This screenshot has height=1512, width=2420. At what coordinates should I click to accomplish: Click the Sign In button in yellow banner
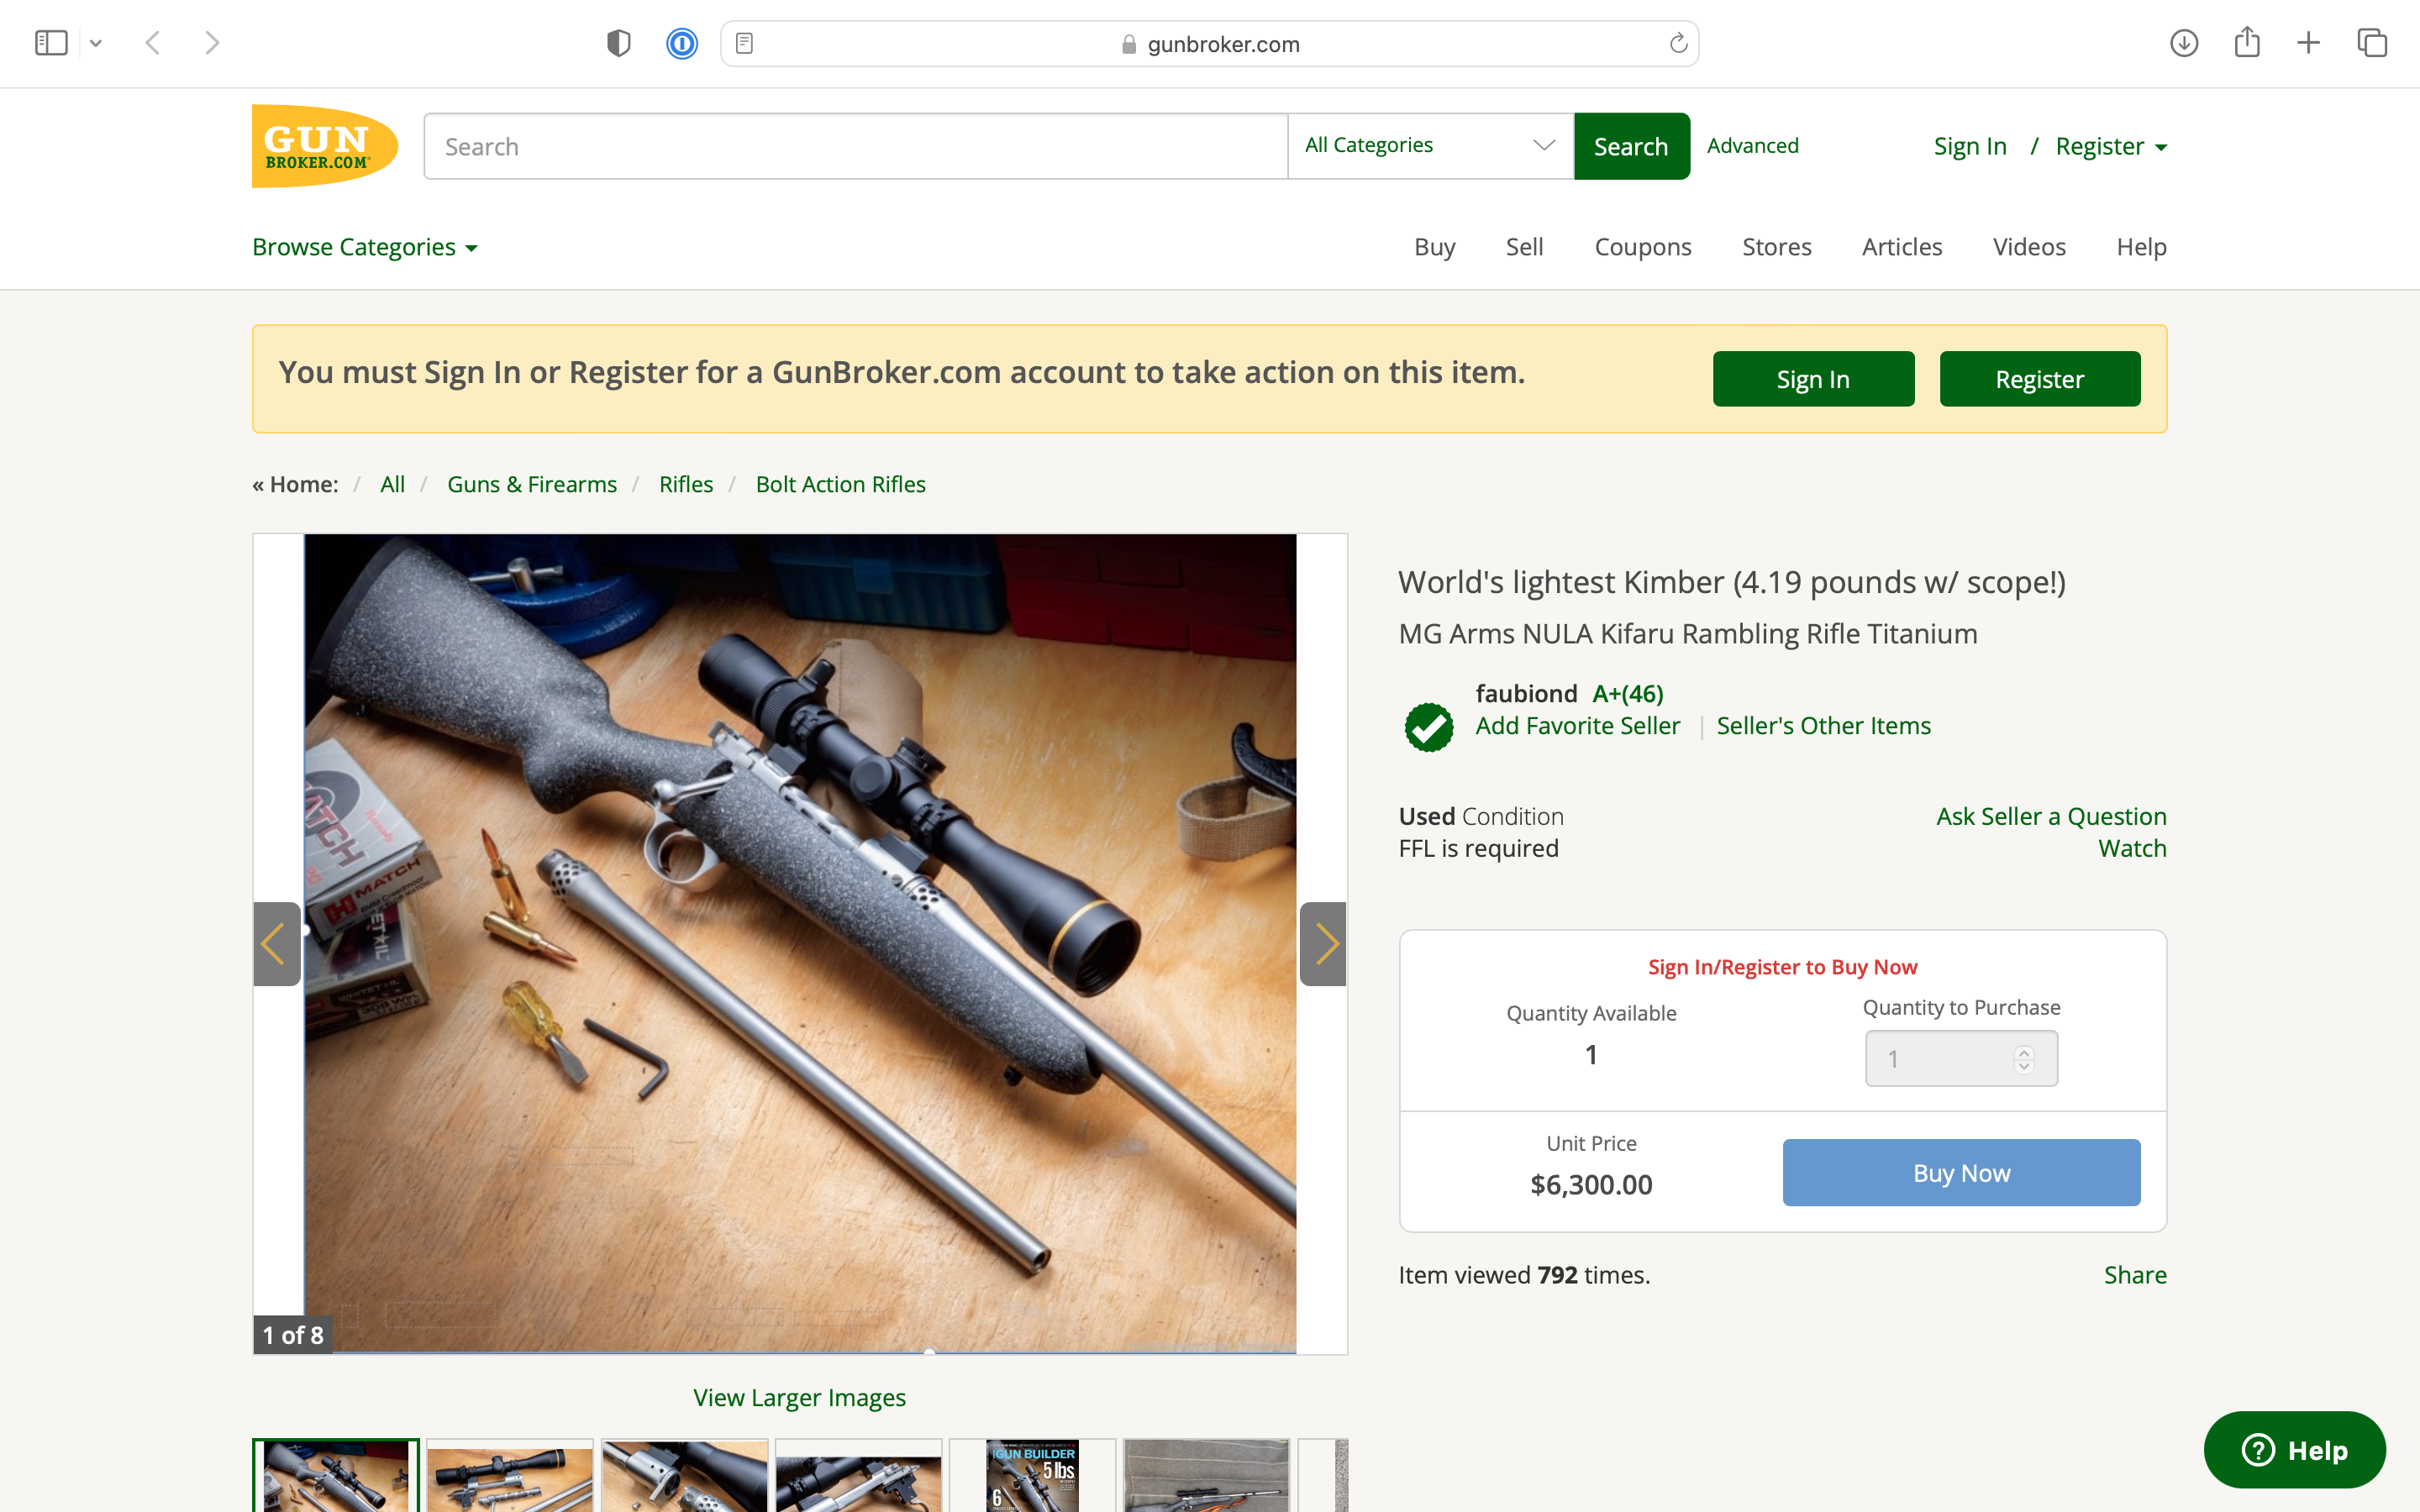(1813, 379)
